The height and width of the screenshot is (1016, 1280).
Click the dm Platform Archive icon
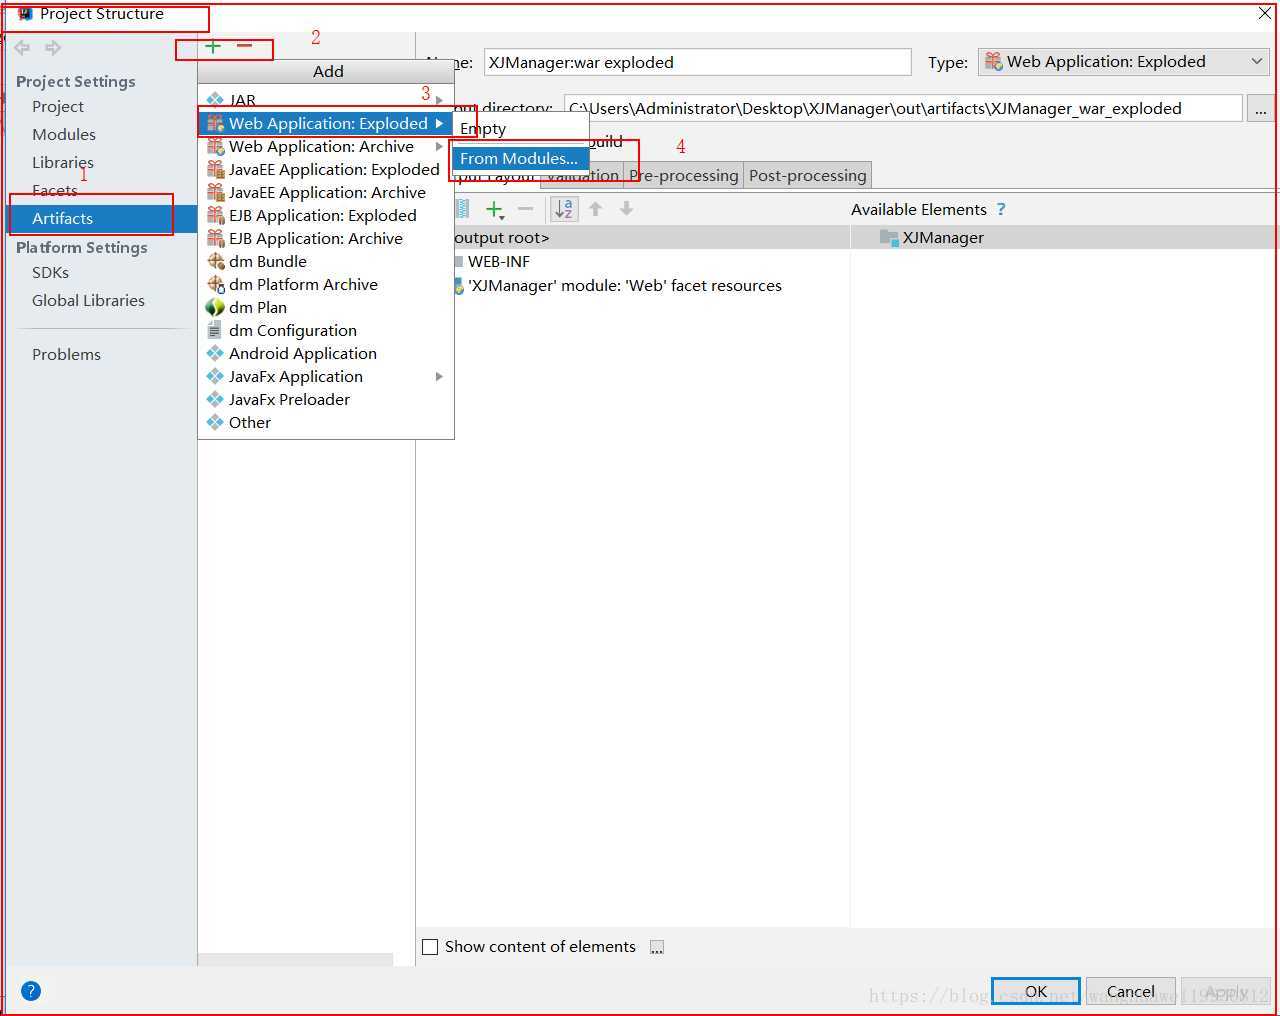pos(215,284)
